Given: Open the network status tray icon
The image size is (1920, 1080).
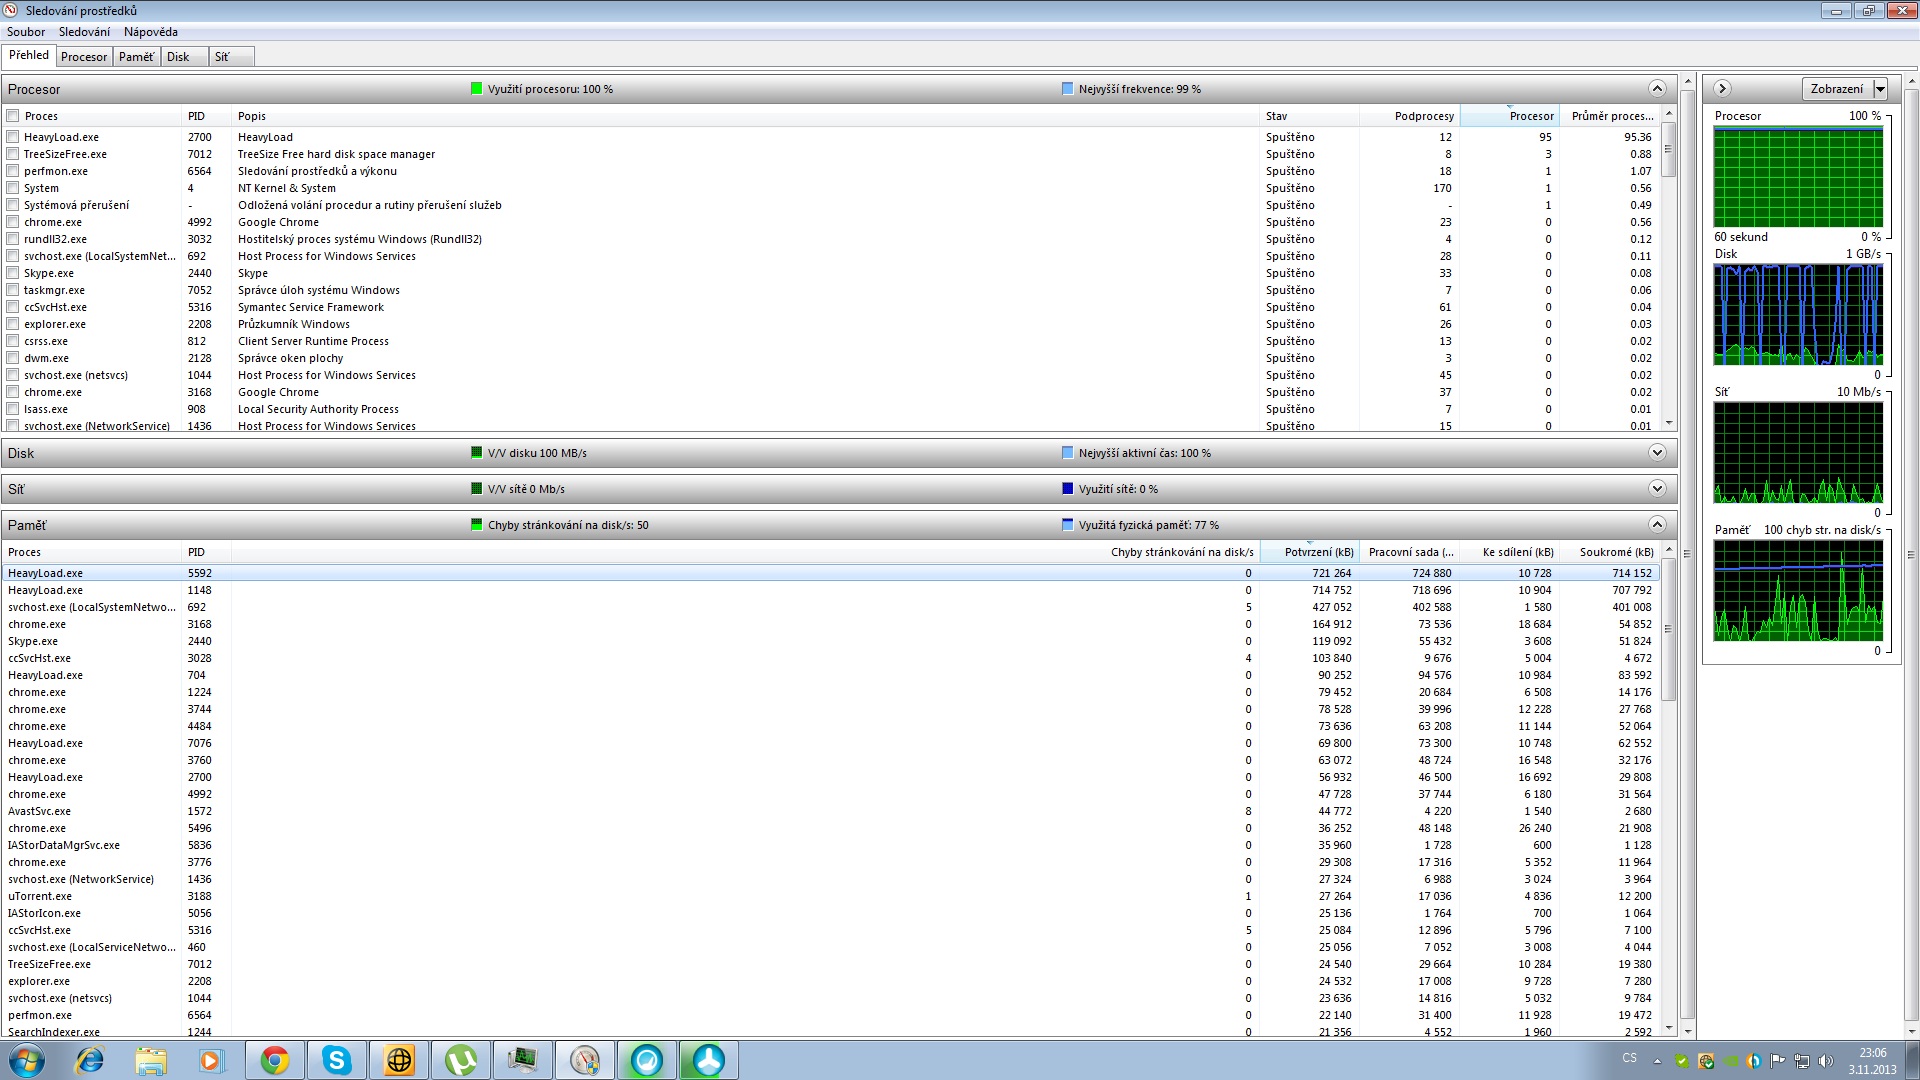Looking at the screenshot, I should pos(1802,1061).
